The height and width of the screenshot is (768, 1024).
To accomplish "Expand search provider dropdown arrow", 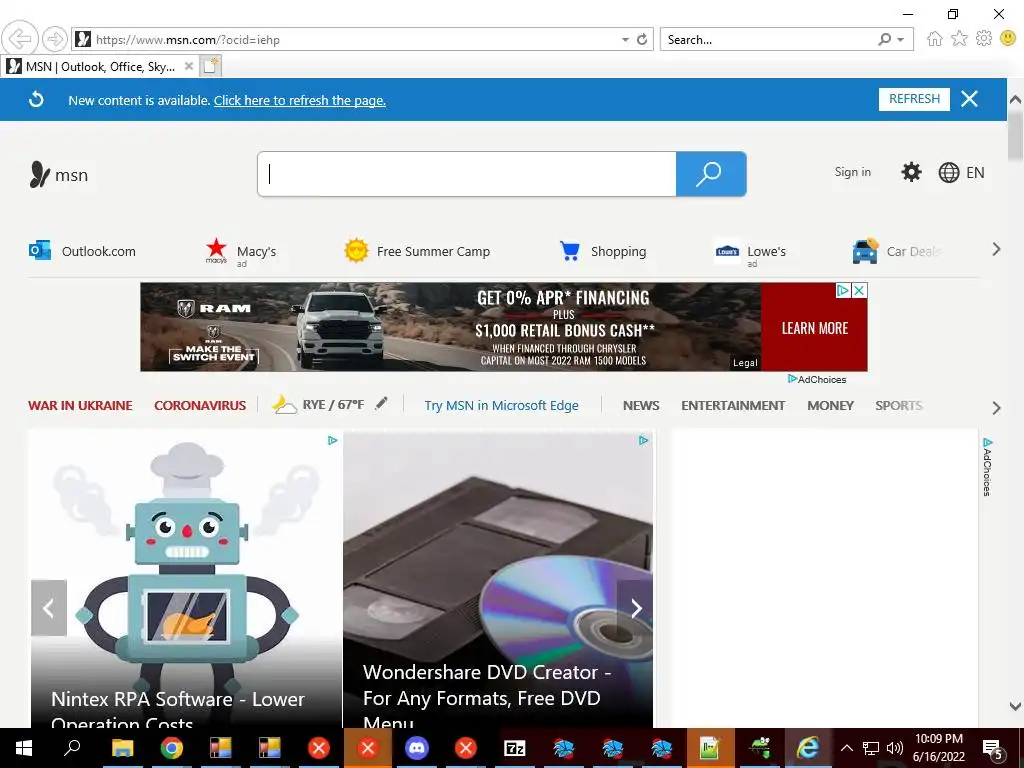I will [901, 40].
